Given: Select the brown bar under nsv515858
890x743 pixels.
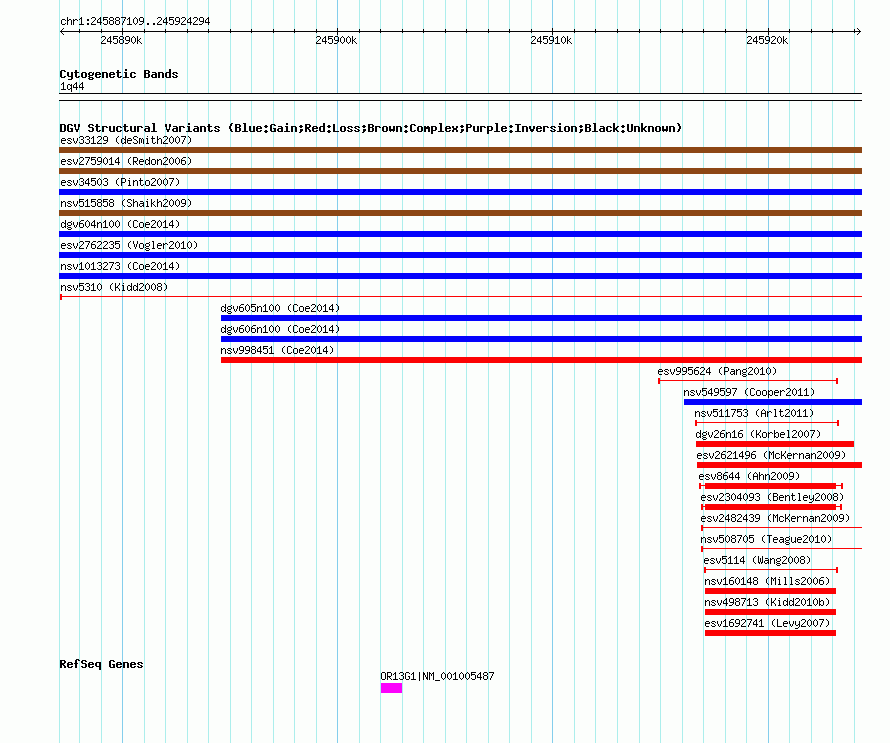Looking at the screenshot, I should [x=460, y=213].
